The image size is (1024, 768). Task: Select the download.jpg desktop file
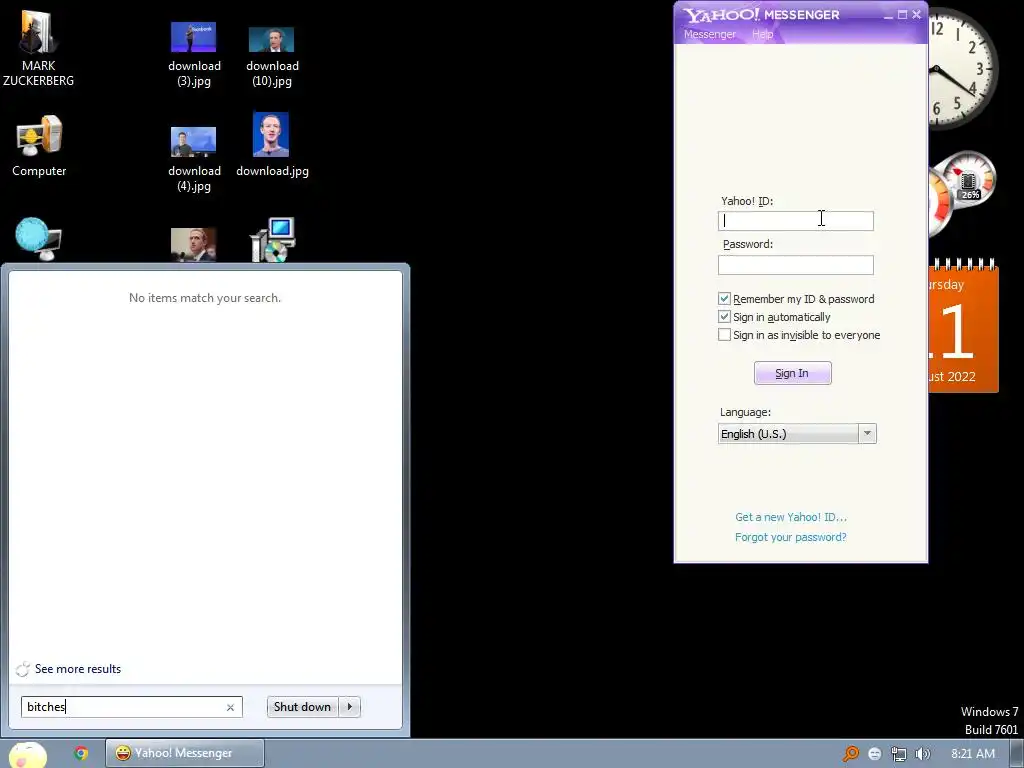(x=272, y=145)
